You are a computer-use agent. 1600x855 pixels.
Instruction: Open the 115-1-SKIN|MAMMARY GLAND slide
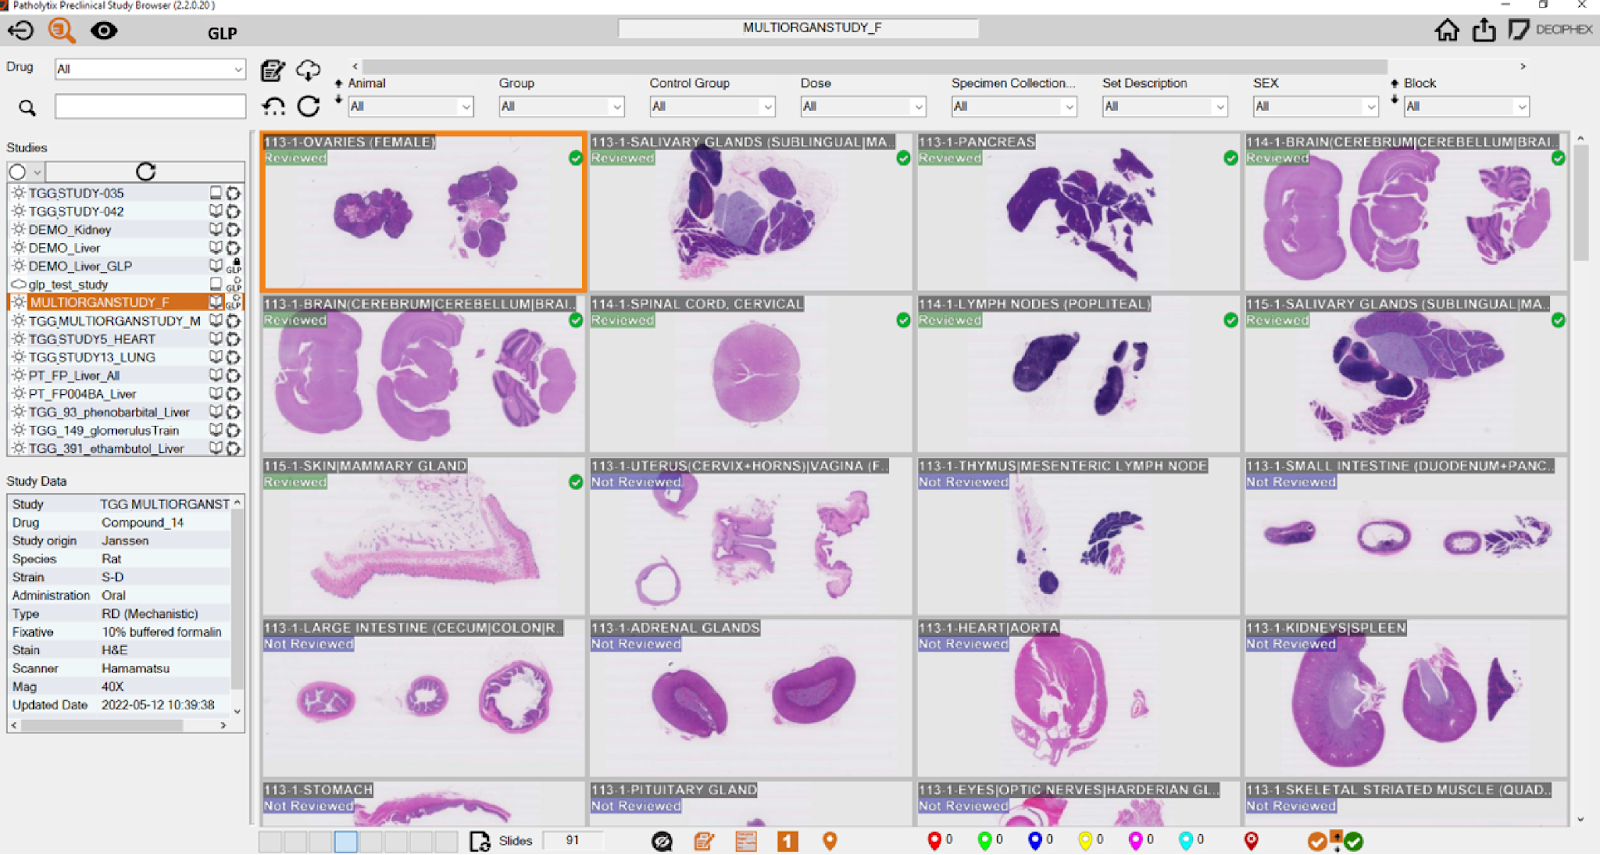coord(423,536)
